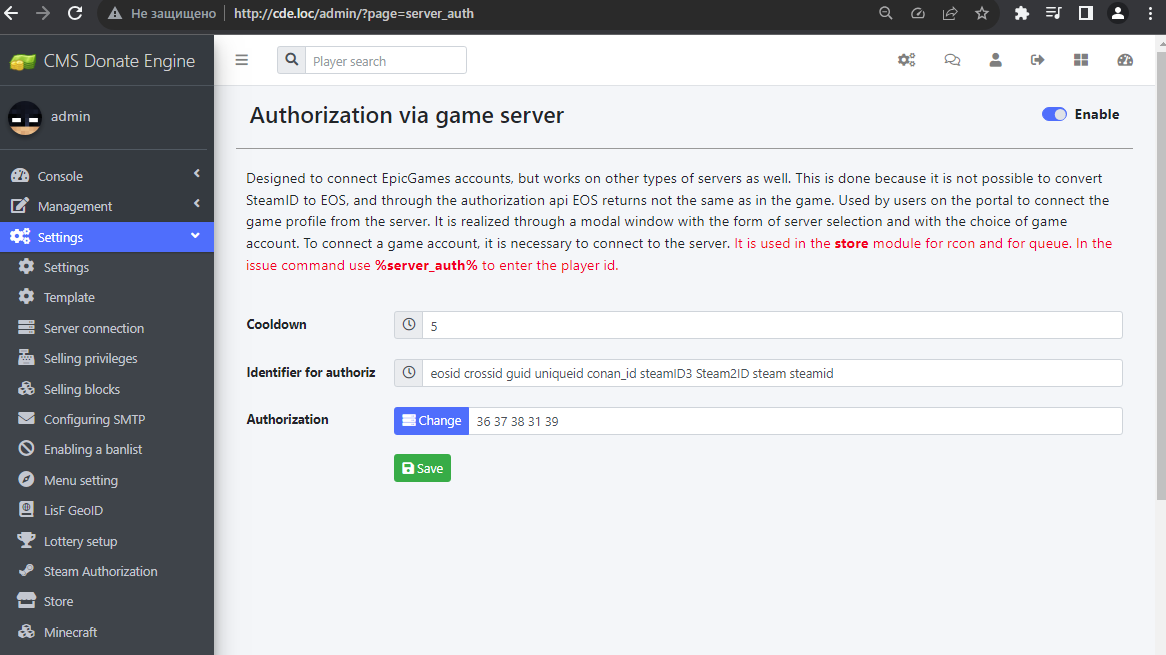Open the grid modules icon
The height and width of the screenshot is (655, 1166).
point(1081,60)
